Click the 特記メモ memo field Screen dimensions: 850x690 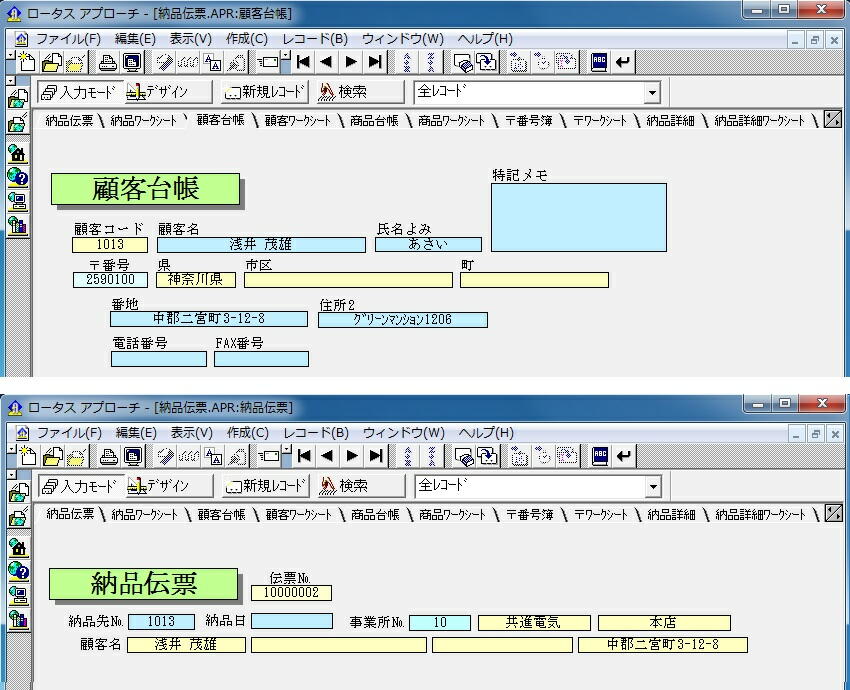pos(579,217)
